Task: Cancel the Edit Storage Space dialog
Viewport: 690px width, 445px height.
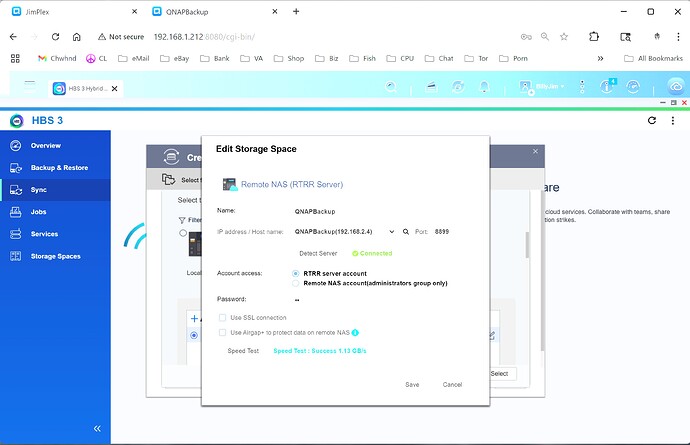Action: point(452,385)
